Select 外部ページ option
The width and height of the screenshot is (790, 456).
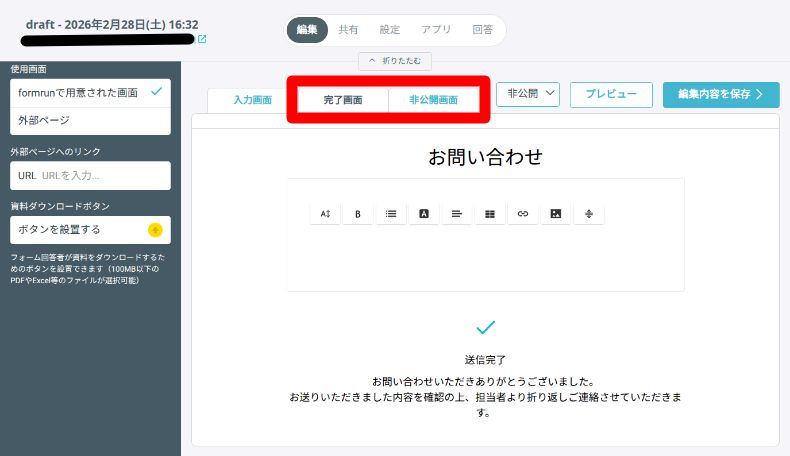click(x=90, y=120)
